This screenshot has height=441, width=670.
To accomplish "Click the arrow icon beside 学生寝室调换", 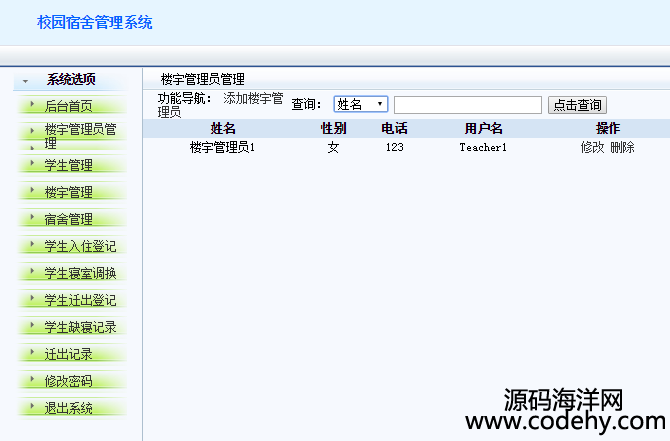I will coord(32,271).
